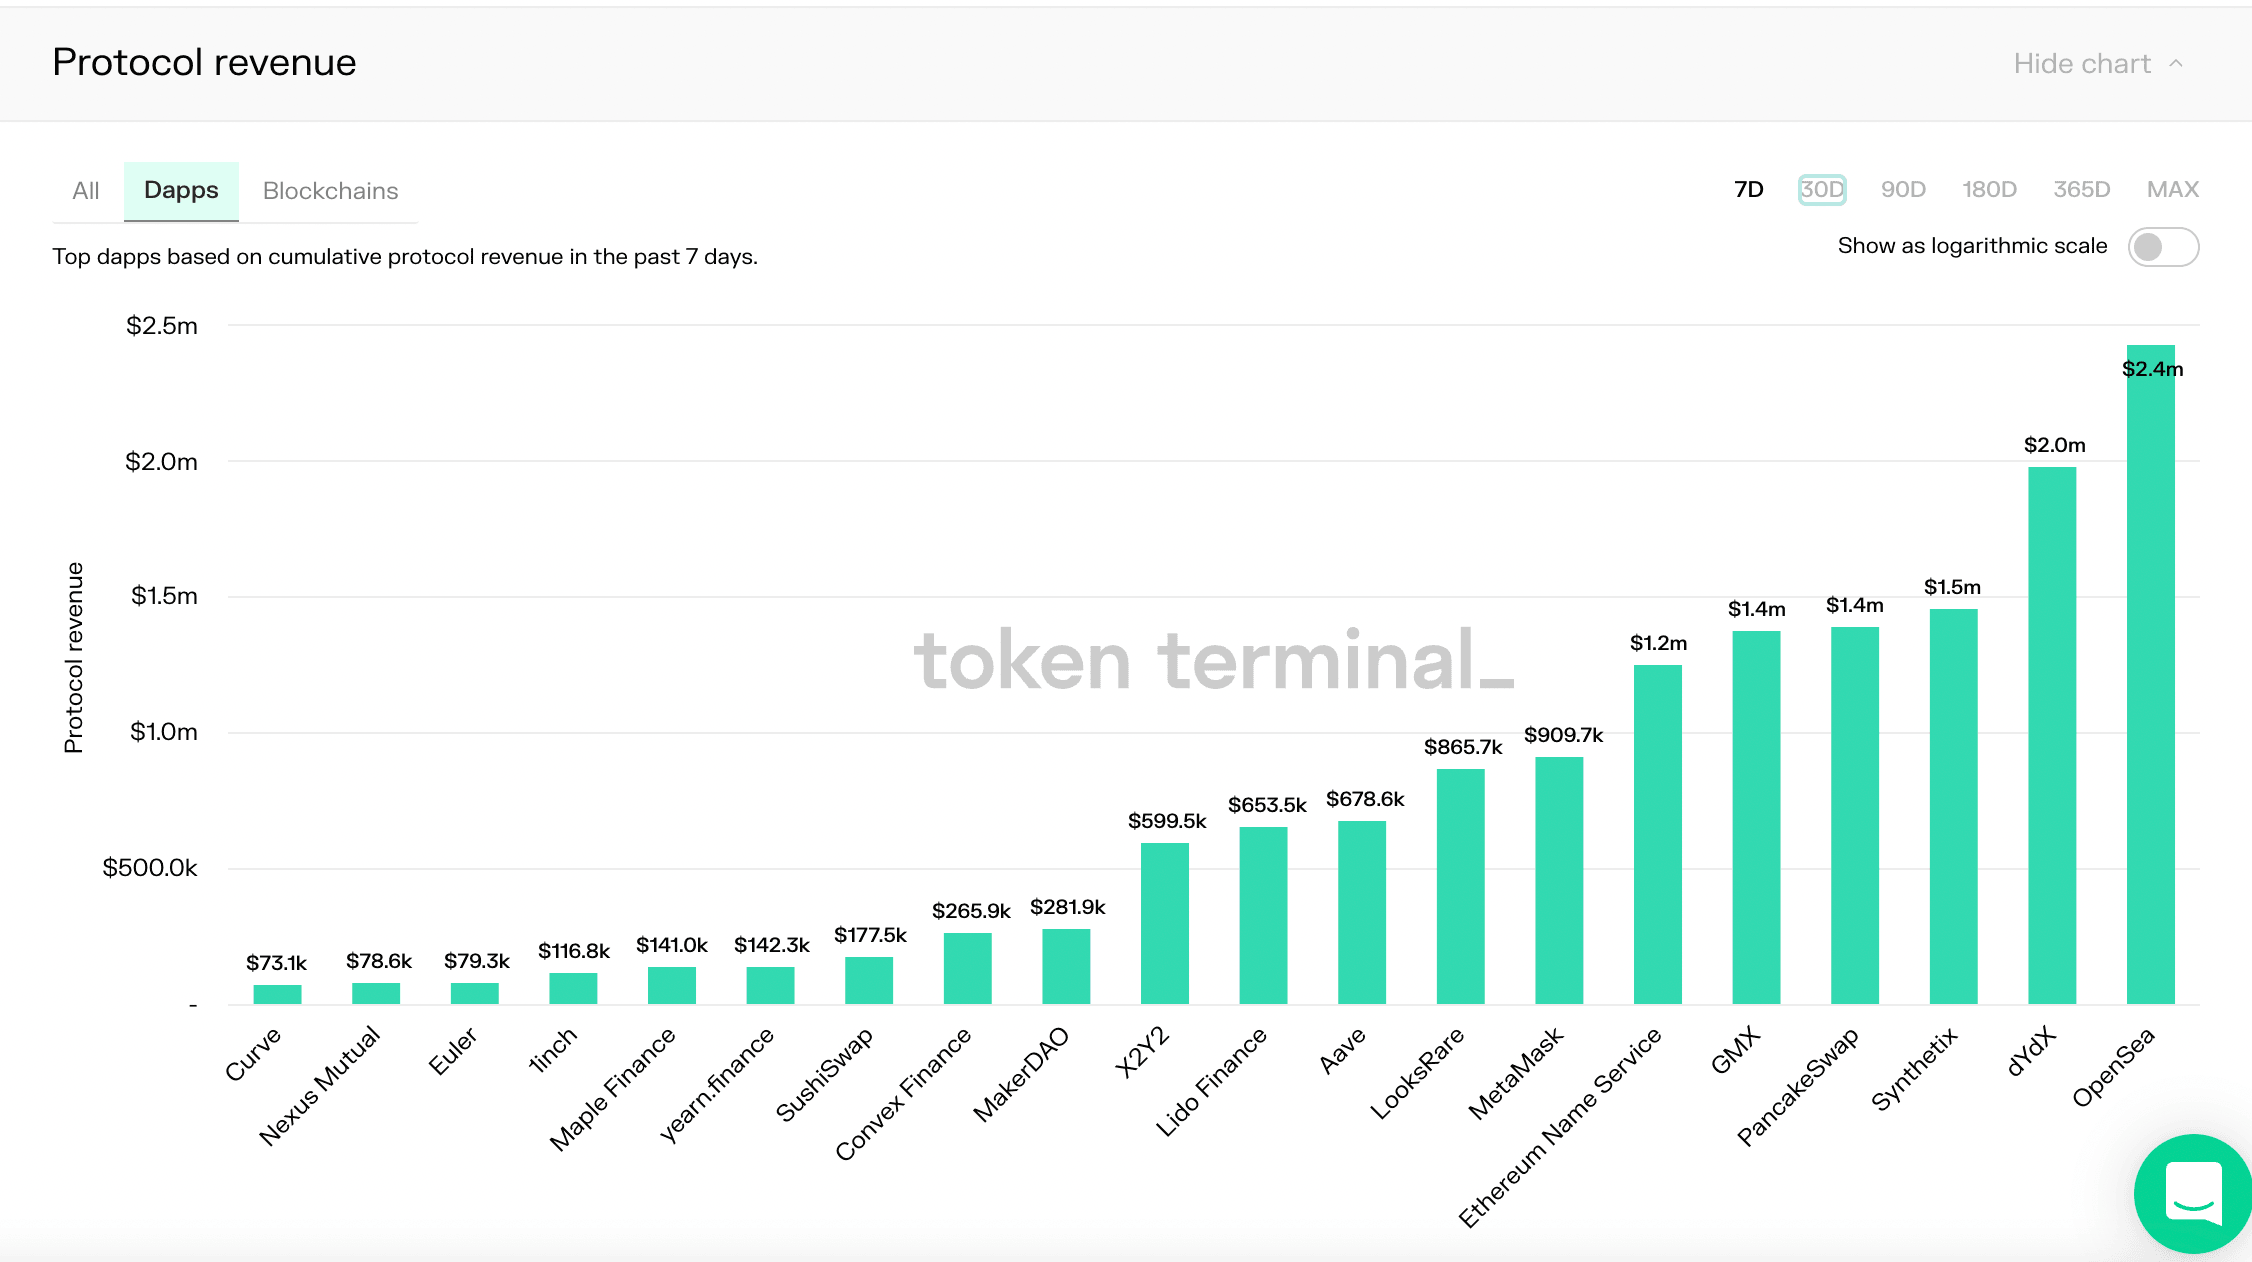Image resolution: width=2252 pixels, height=1262 pixels.
Task: Collapse chart with Hide chart chevron
Action: pos(2176,64)
